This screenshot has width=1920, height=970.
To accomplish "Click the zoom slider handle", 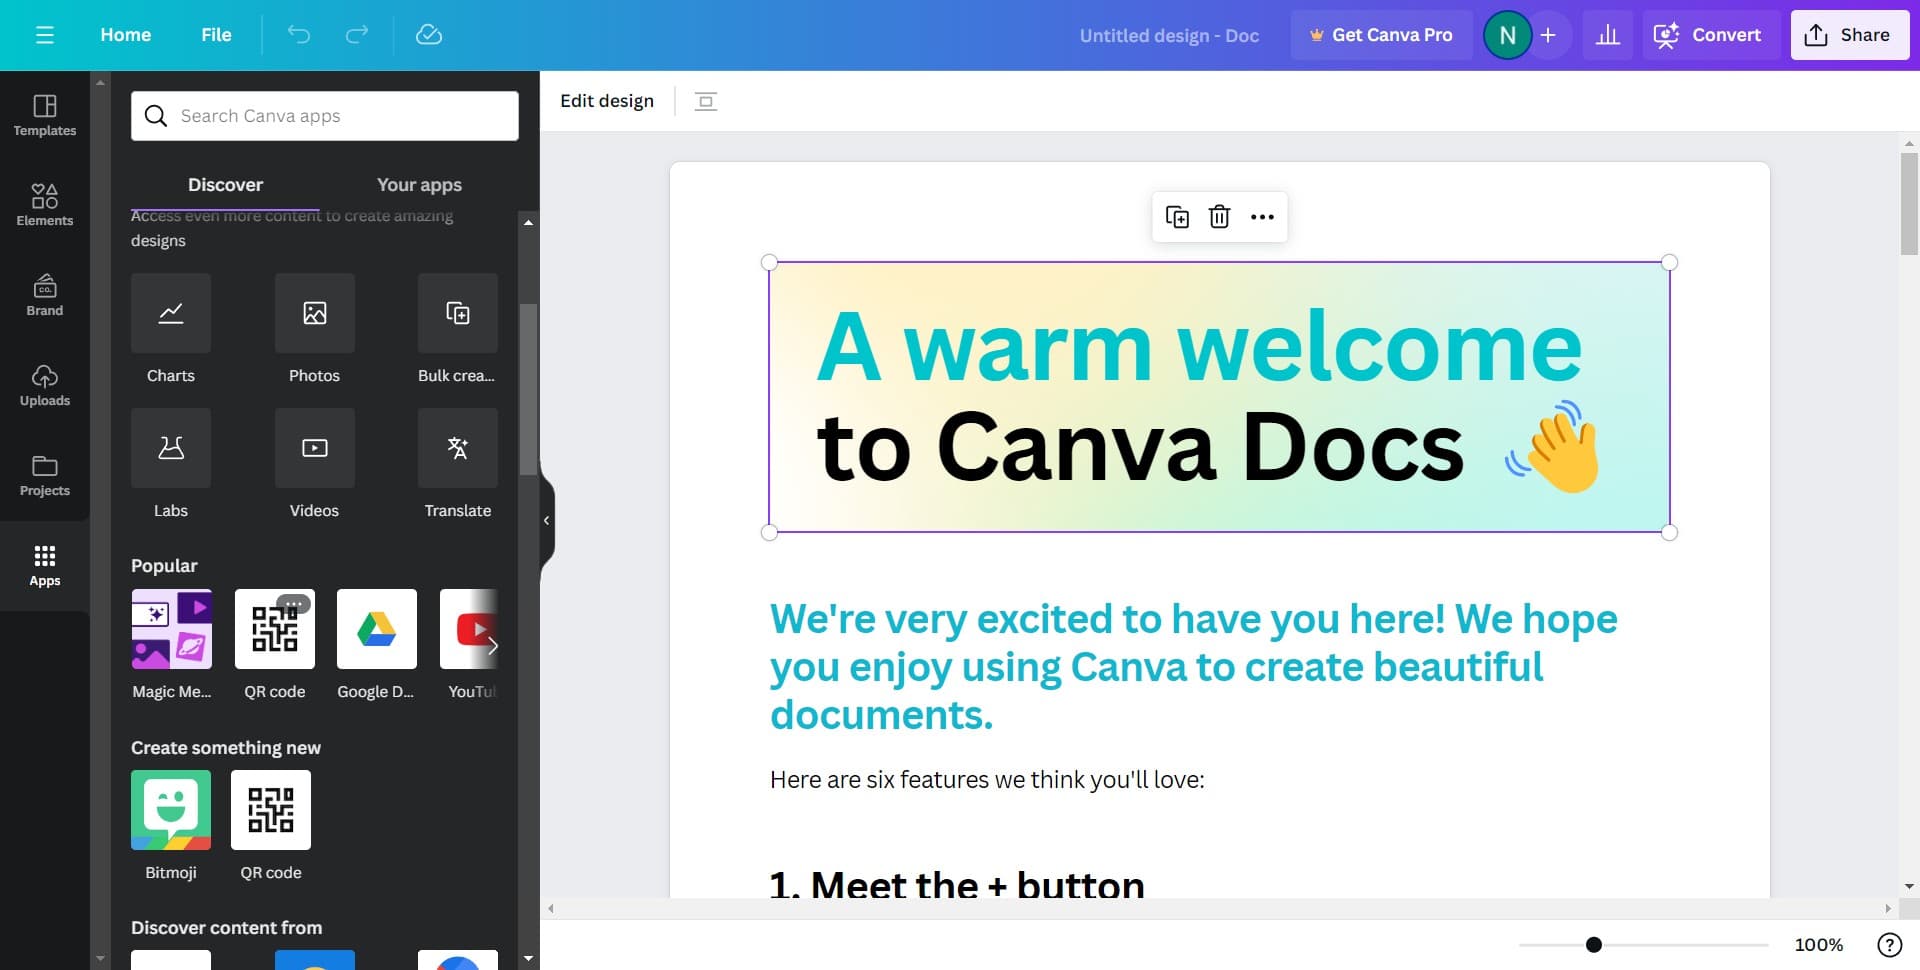I will pos(1594,945).
